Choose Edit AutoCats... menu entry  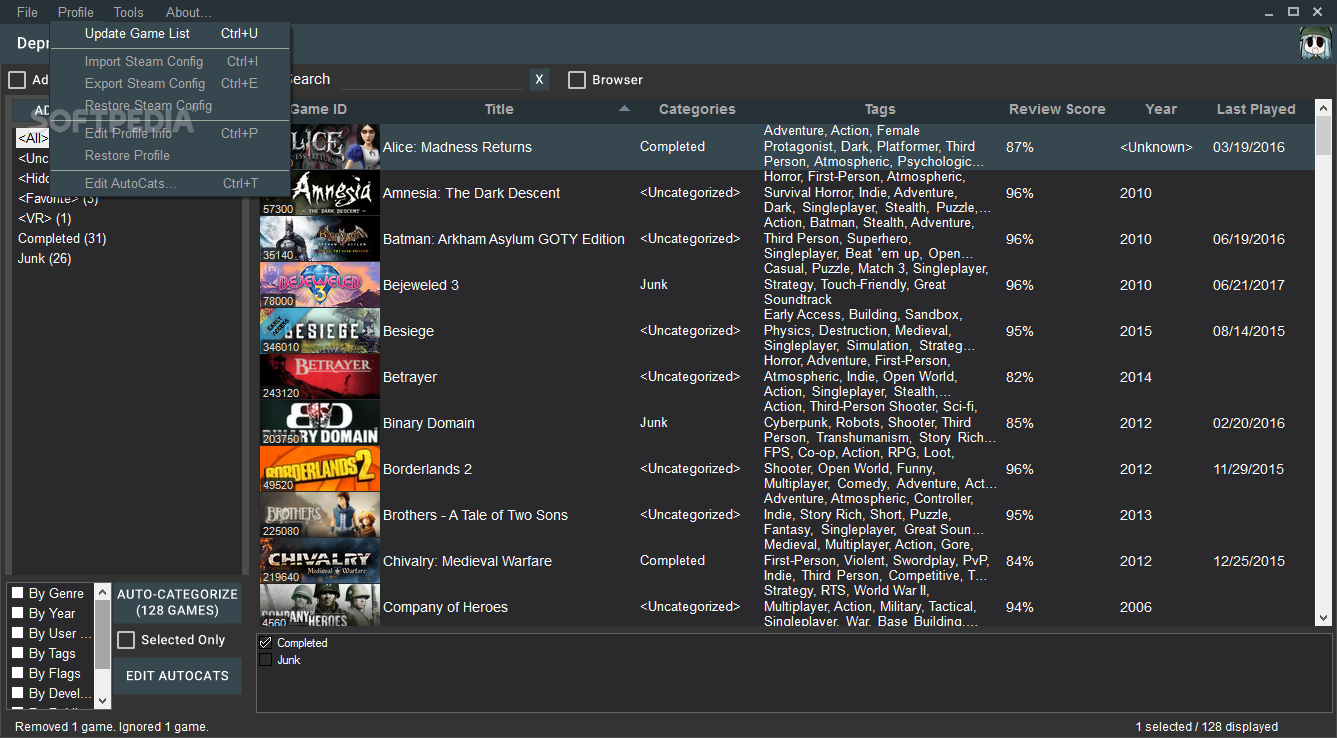pos(171,183)
